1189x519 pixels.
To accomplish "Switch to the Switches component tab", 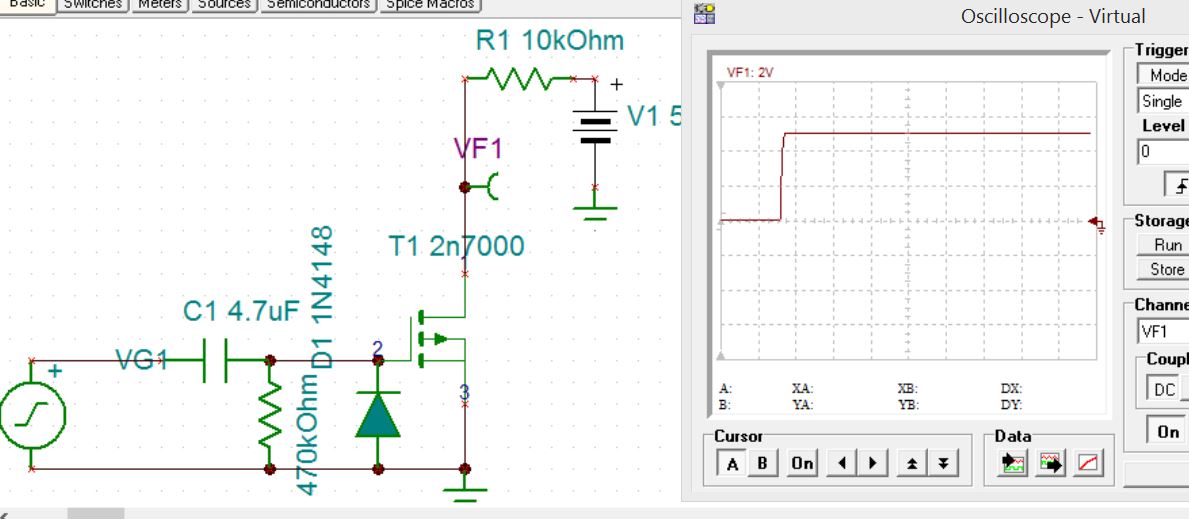I will [x=93, y=5].
